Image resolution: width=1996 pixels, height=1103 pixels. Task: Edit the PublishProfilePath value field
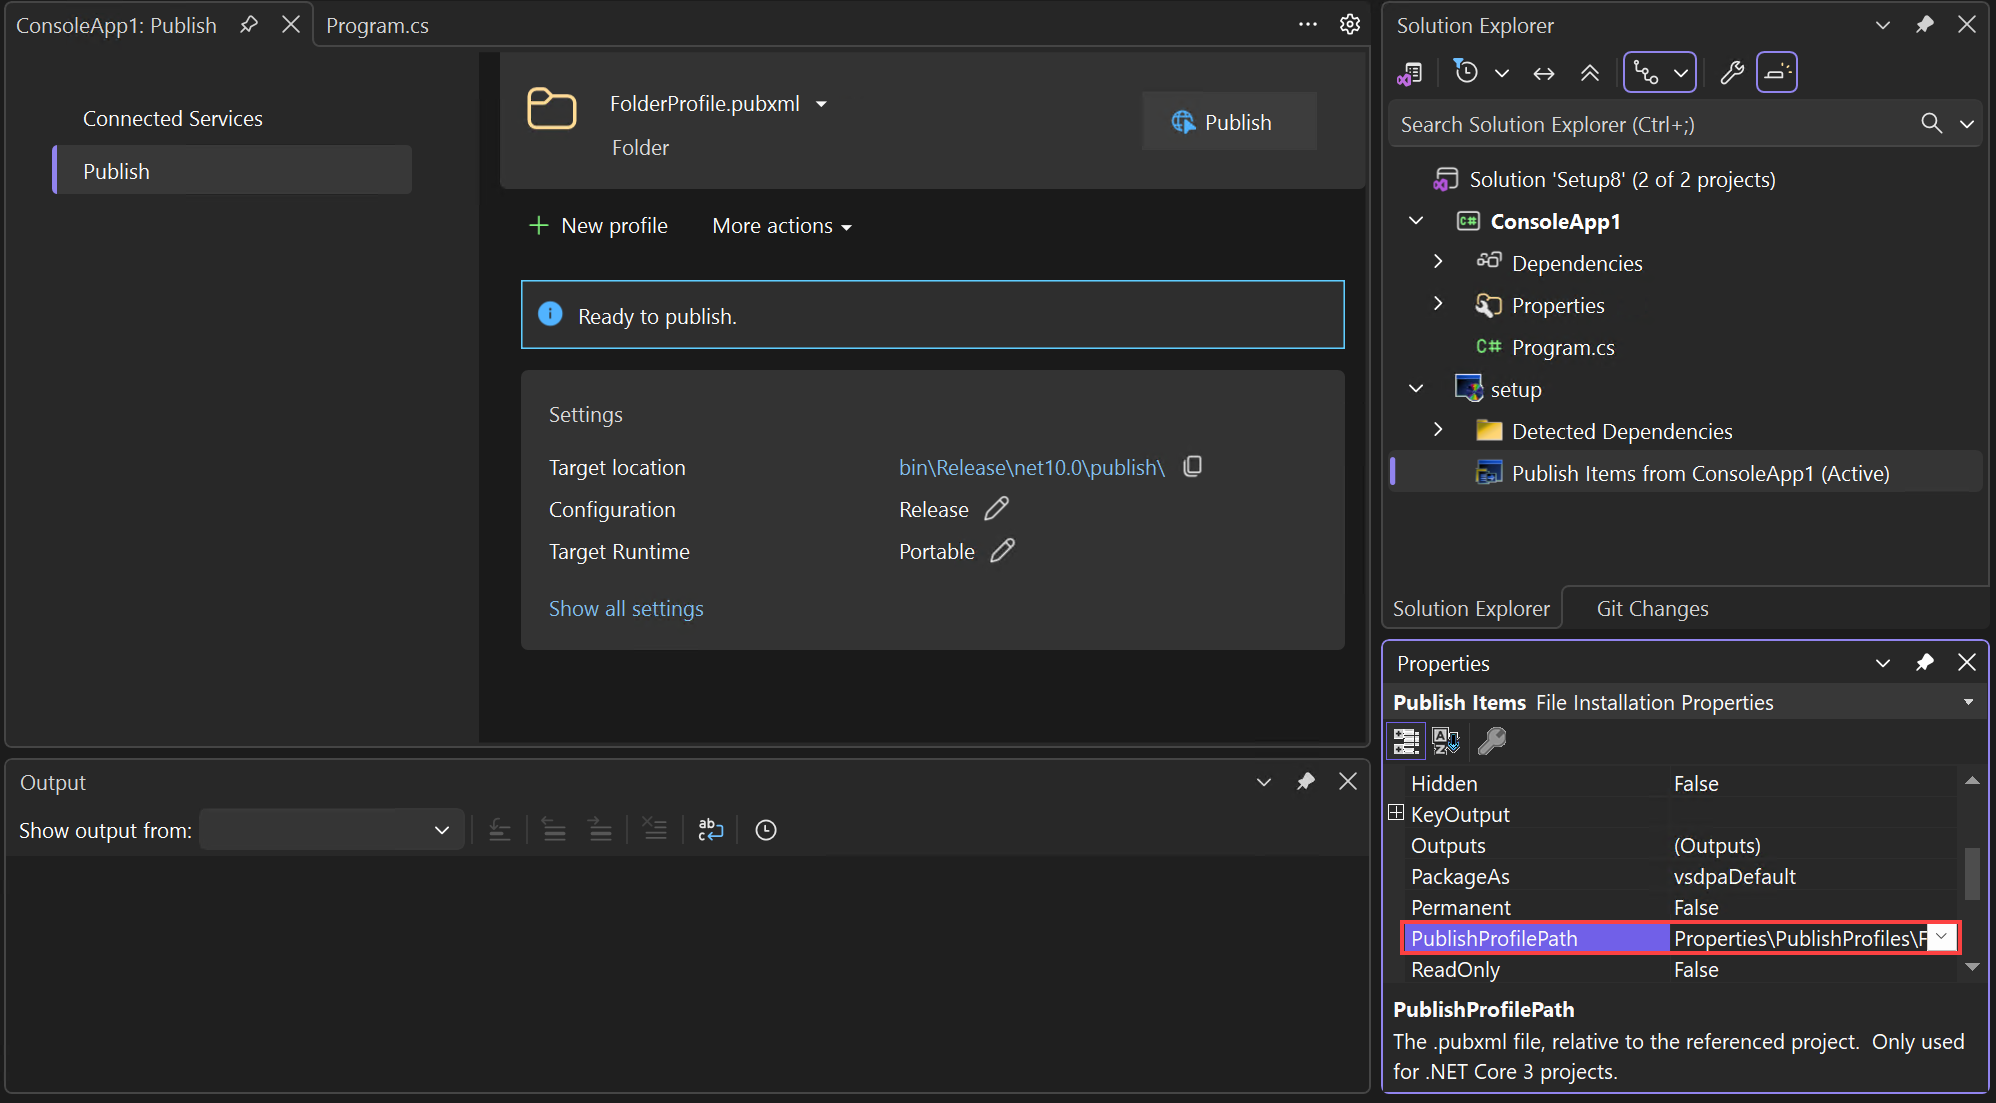click(1800, 938)
